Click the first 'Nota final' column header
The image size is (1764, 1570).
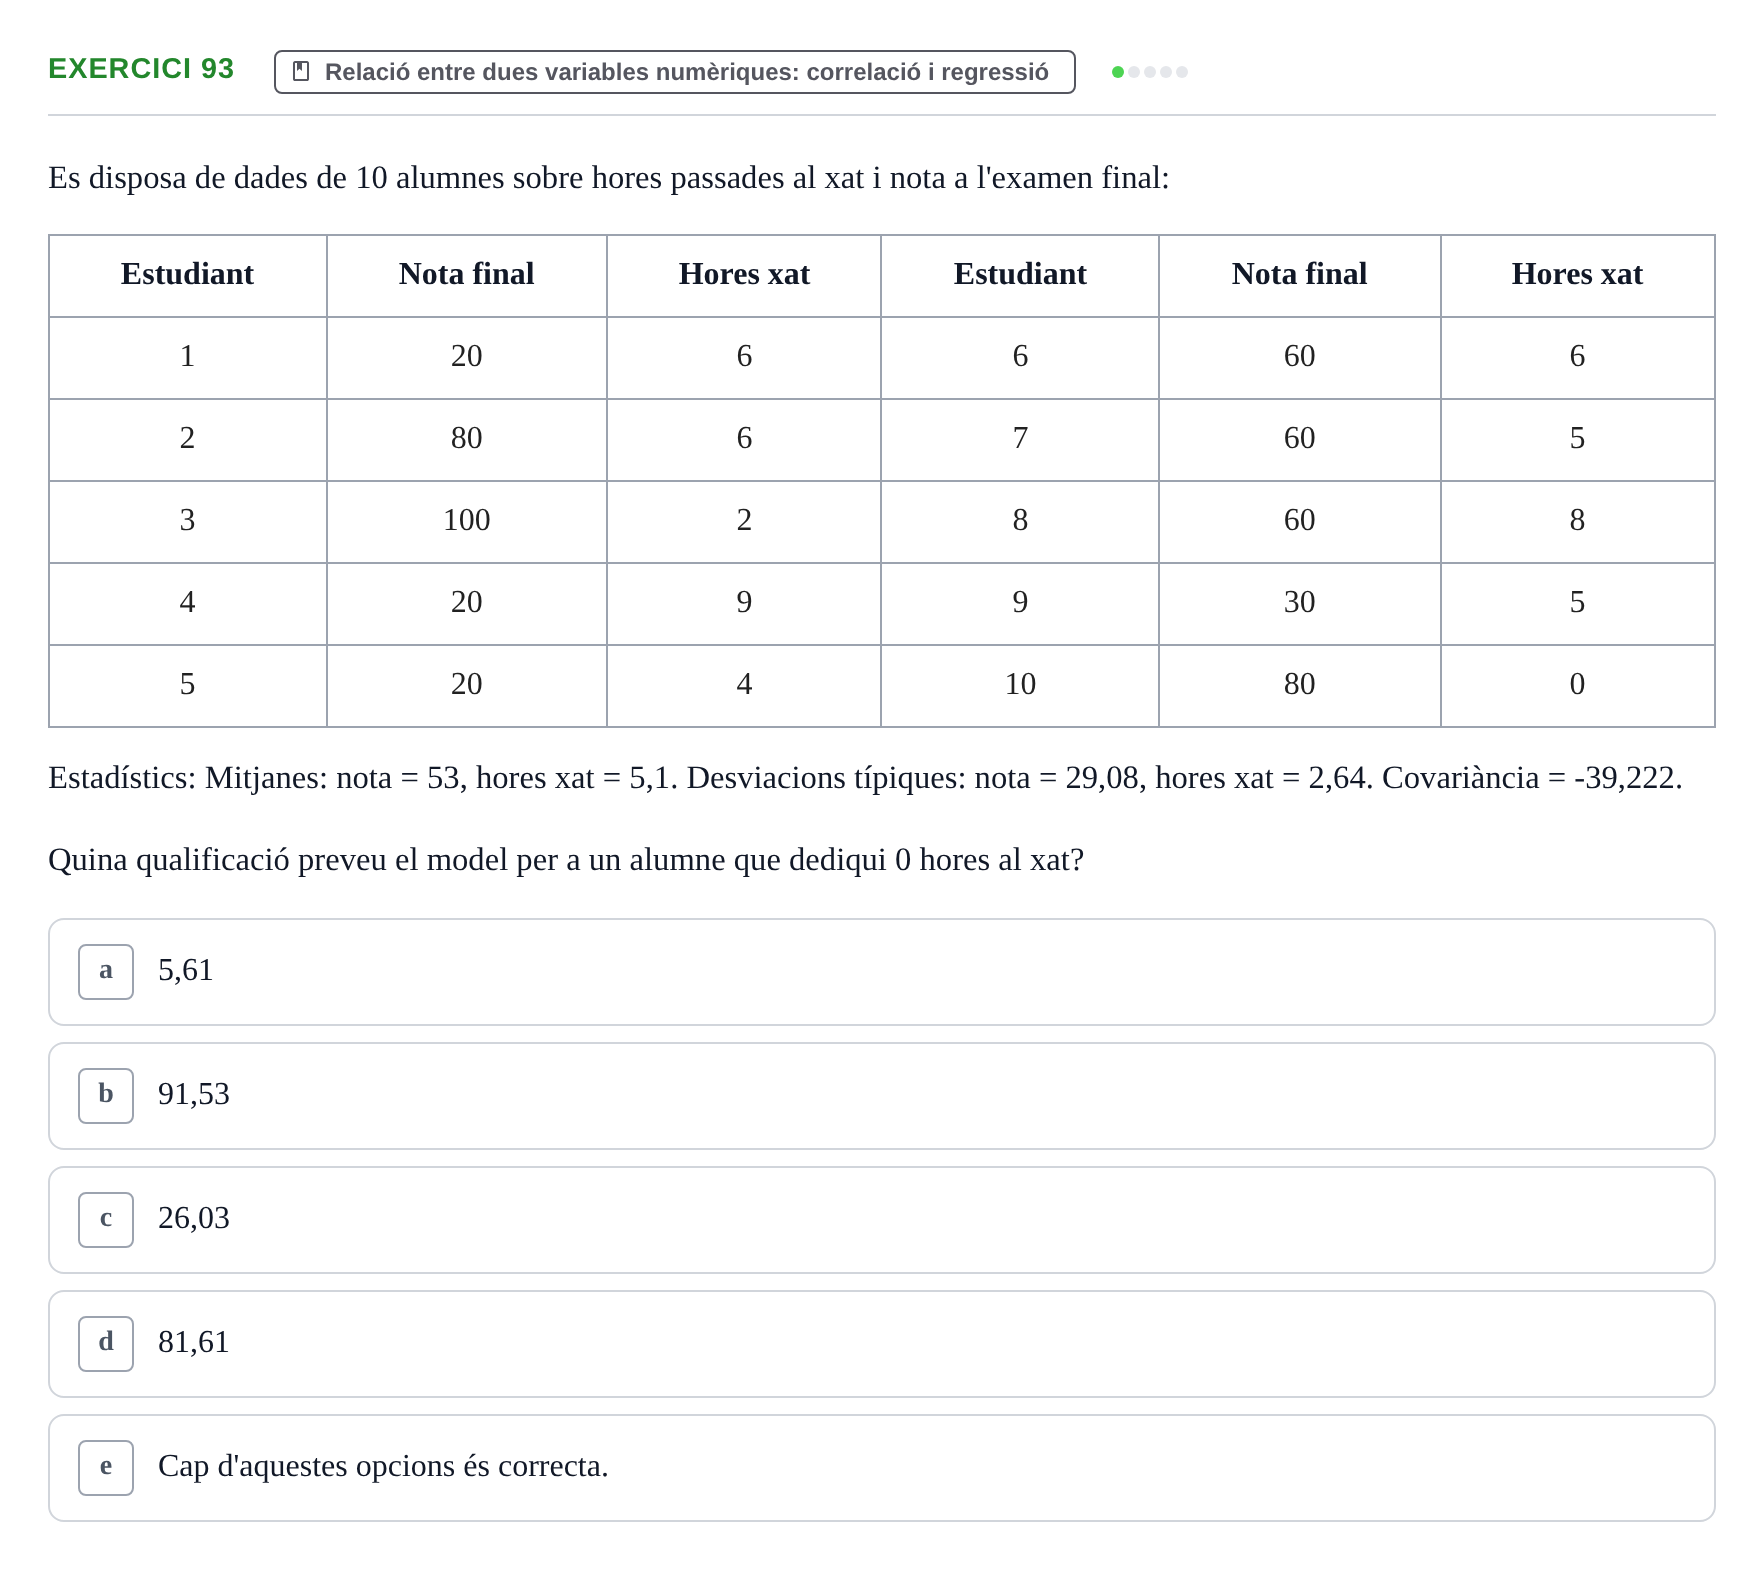click(467, 275)
